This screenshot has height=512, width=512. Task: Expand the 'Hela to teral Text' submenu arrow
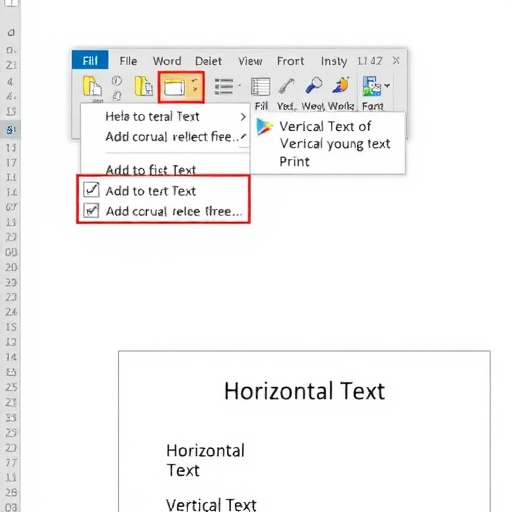click(x=243, y=117)
